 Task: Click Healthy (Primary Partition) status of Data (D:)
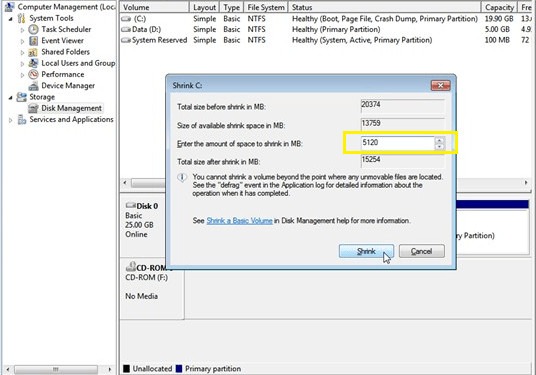point(336,30)
